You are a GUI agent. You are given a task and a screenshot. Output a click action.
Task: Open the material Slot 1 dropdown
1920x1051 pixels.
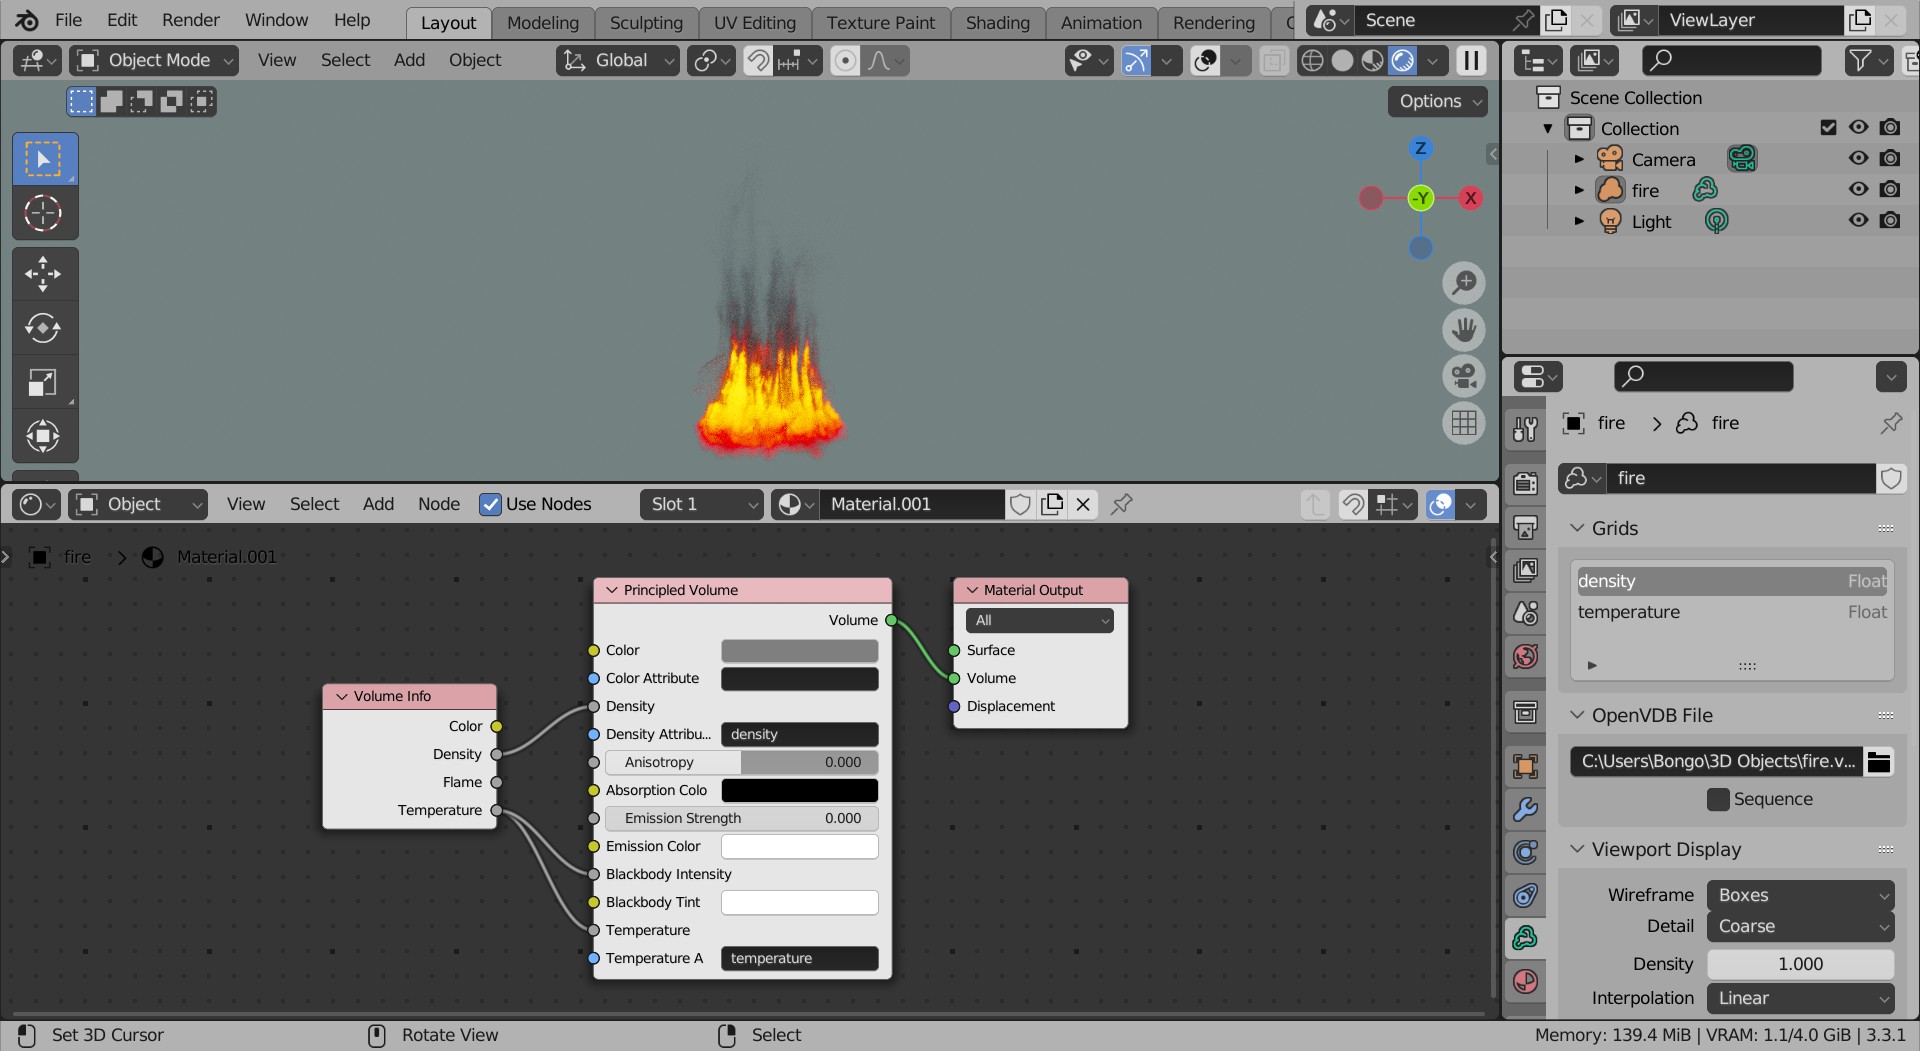click(702, 504)
